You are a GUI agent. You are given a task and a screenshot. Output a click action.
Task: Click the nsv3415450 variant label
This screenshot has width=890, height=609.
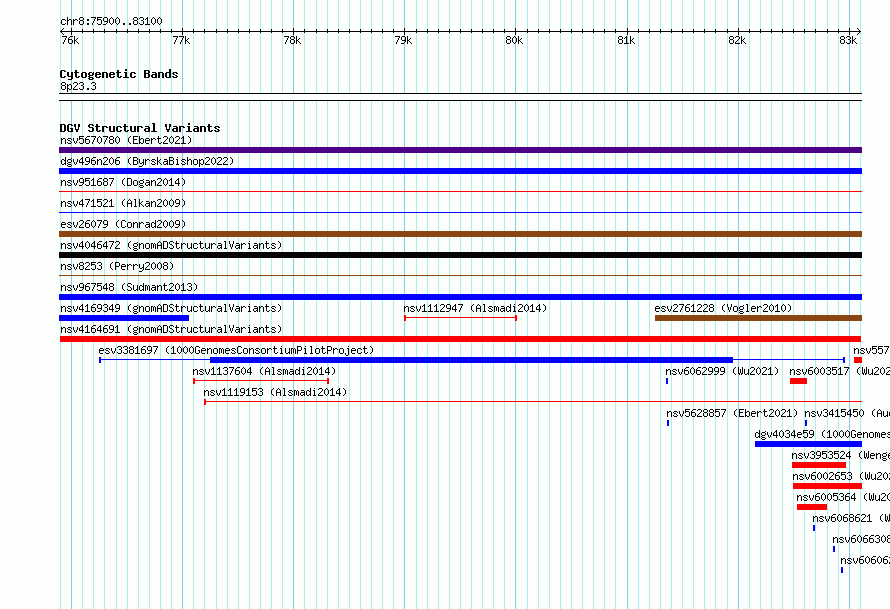[x=847, y=413]
